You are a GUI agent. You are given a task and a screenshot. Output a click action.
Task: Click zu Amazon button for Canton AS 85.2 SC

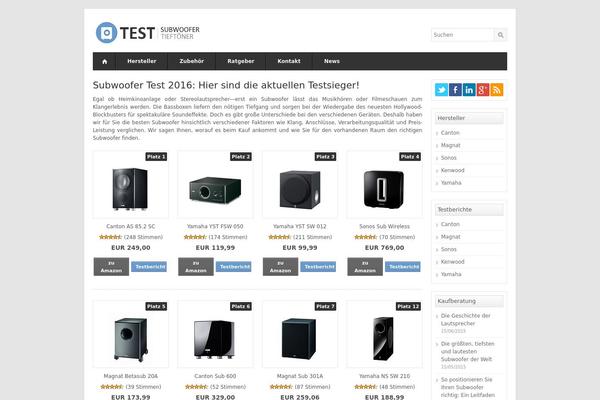click(111, 267)
